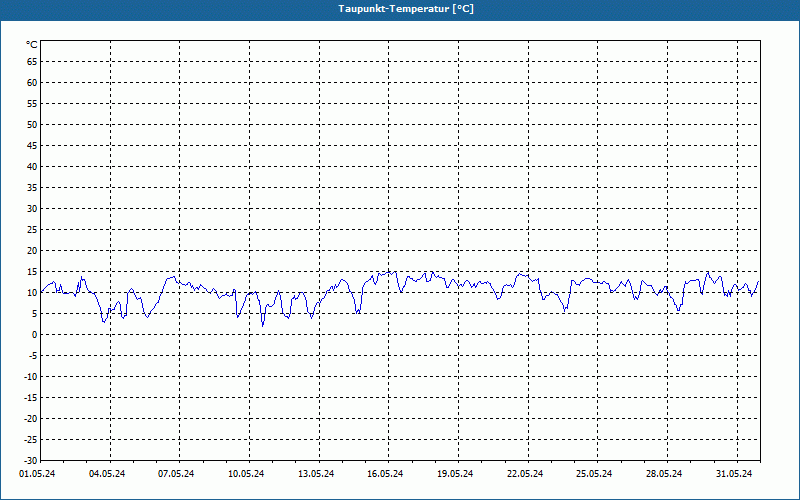The height and width of the screenshot is (500, 800).
Task: Click the 16.05.24 date label
Action: 385,474
